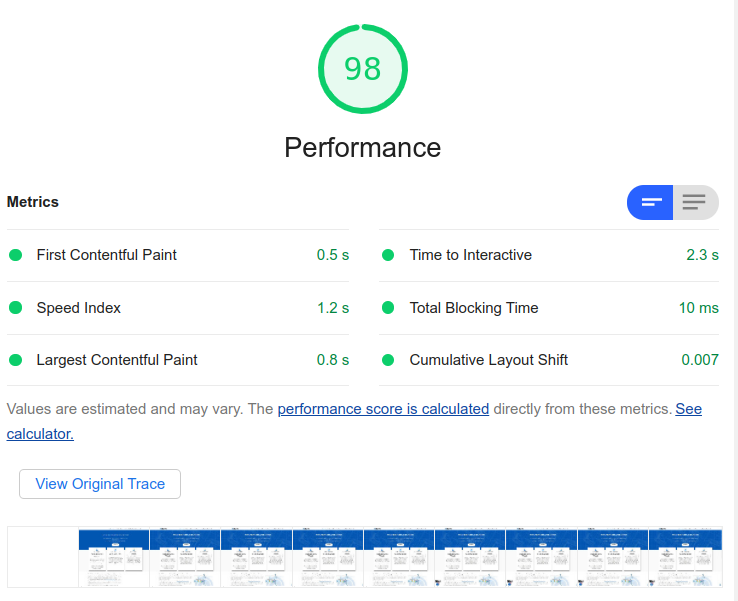Click the 1.2 s Speed Index value

tap(333, 308)
